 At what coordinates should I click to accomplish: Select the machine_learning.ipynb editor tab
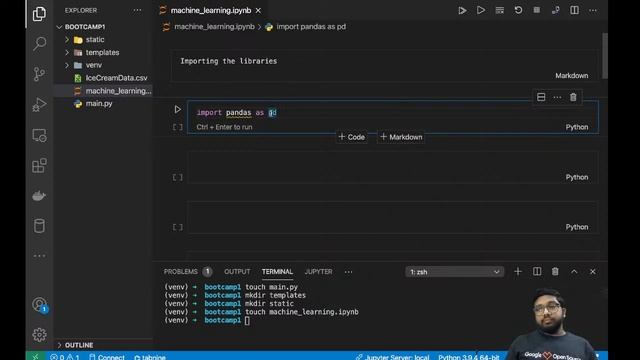[x=211, y=11]
